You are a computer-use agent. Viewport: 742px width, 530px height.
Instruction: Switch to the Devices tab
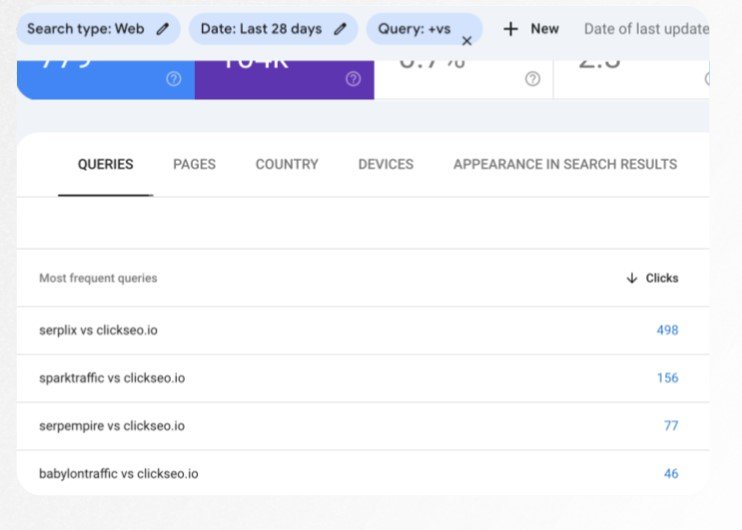point(386,164)
